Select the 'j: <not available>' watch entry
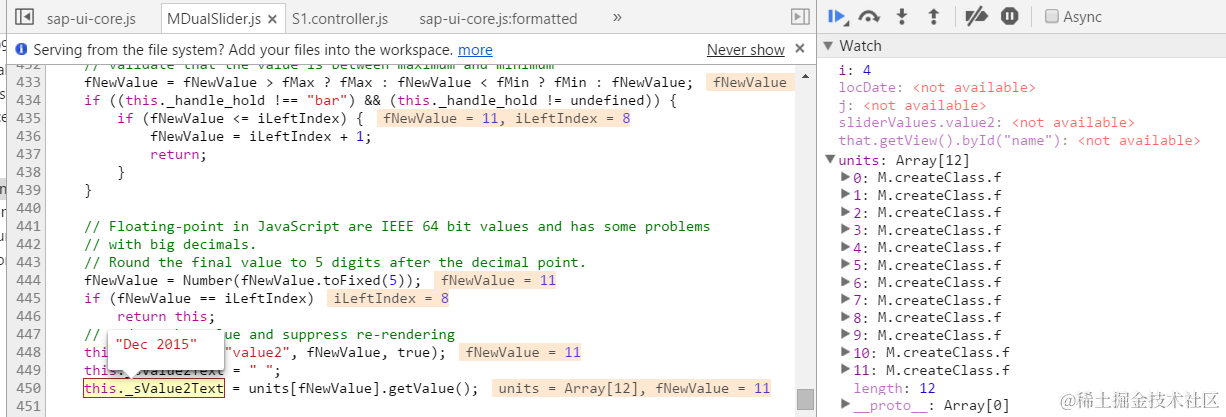Image resolution: width=1226 pixels, height=417 pixels. 912,106
